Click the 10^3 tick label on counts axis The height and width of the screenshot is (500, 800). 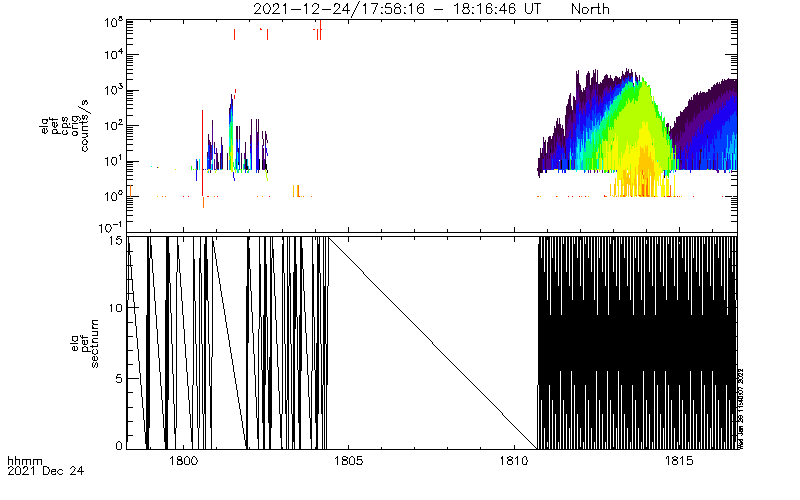pyautogui.click(x=114, y=89)
